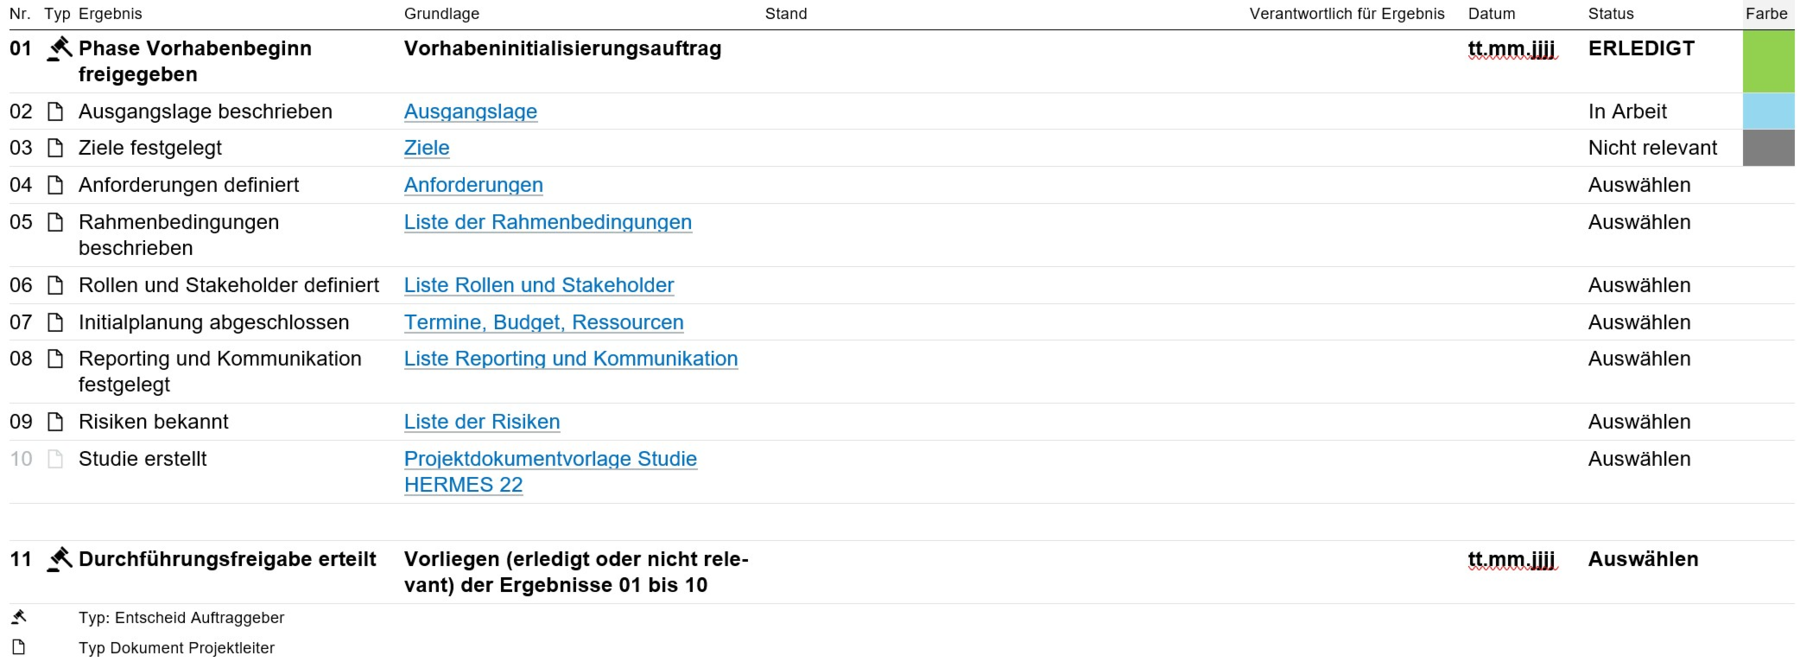Click the legend document icon for Projektleiter
This screenshot has height=668, width=1800.
(x=19, y=647)
